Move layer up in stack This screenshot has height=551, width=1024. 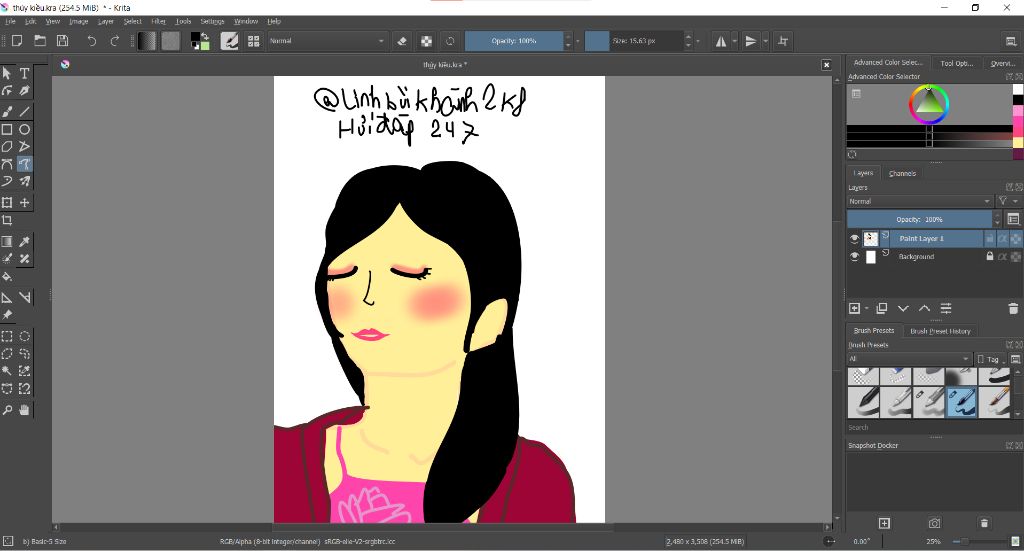(924, 308)
